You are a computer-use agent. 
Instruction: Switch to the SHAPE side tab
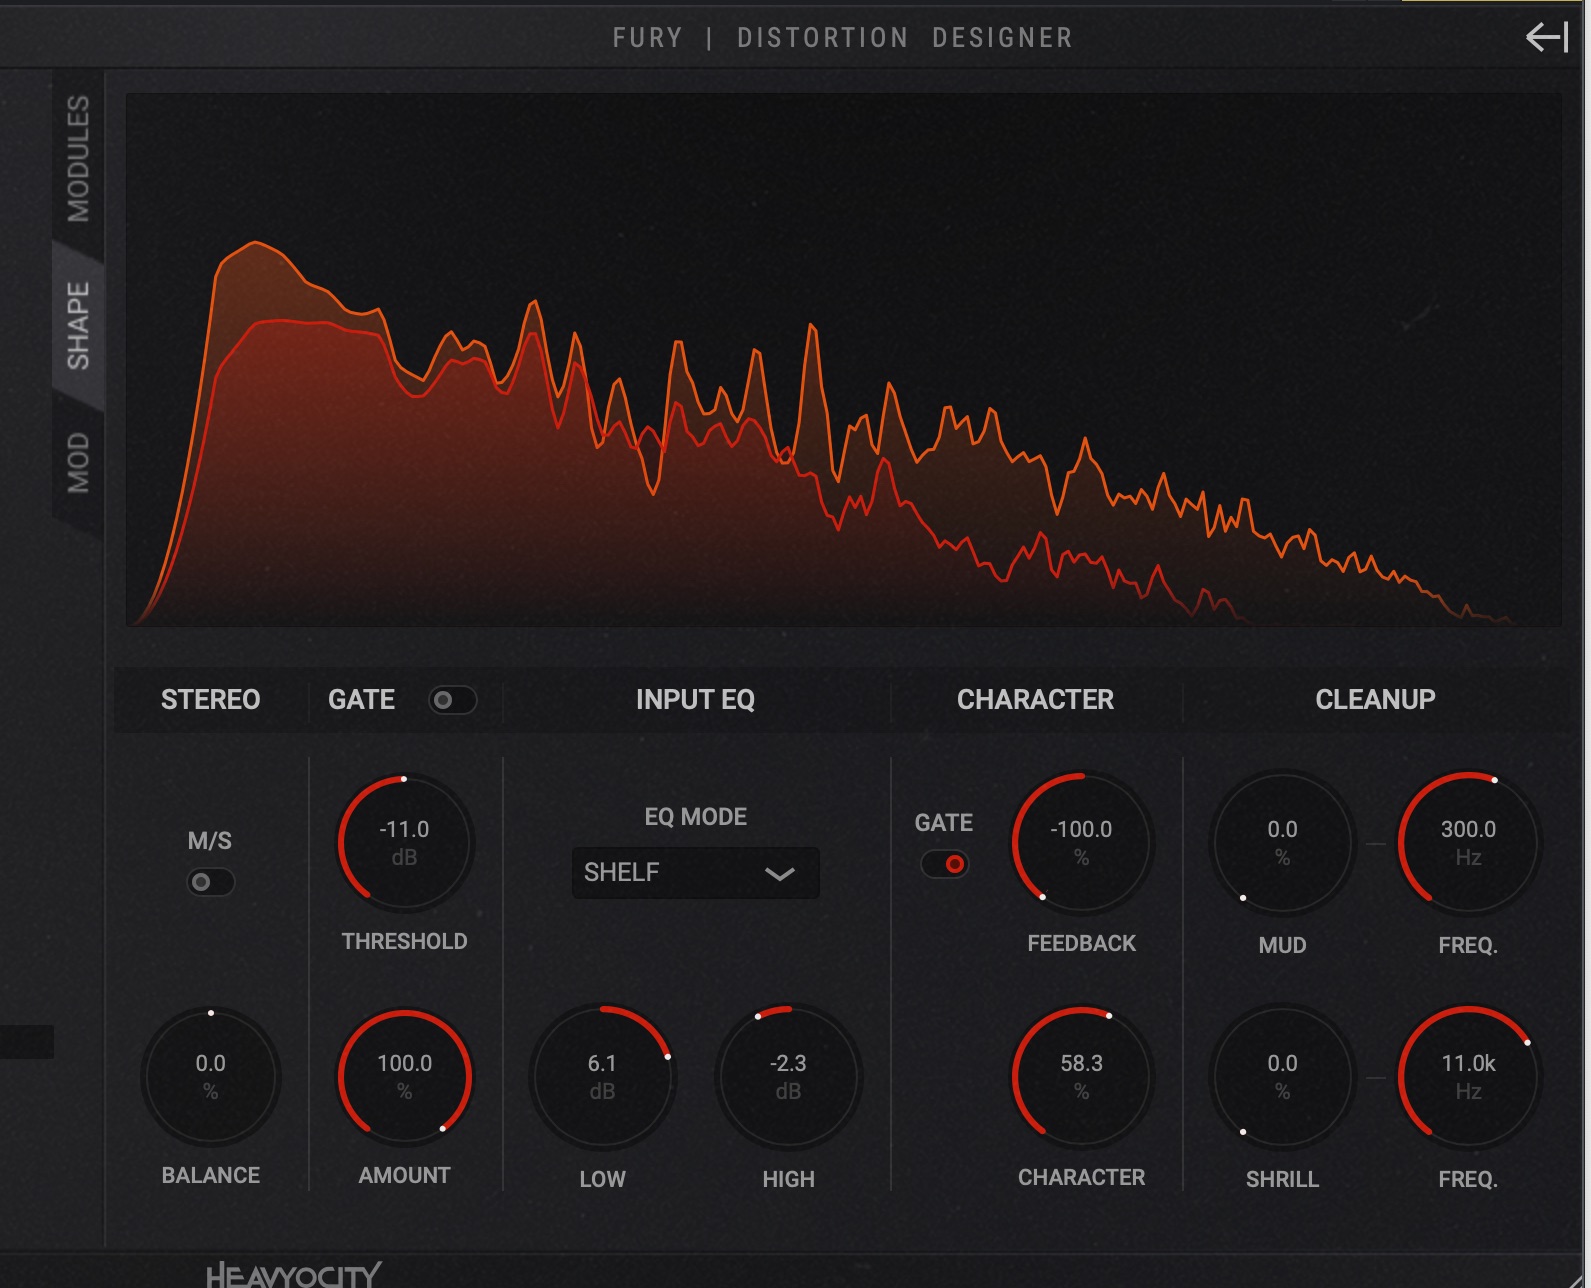(x=78, y=325)
